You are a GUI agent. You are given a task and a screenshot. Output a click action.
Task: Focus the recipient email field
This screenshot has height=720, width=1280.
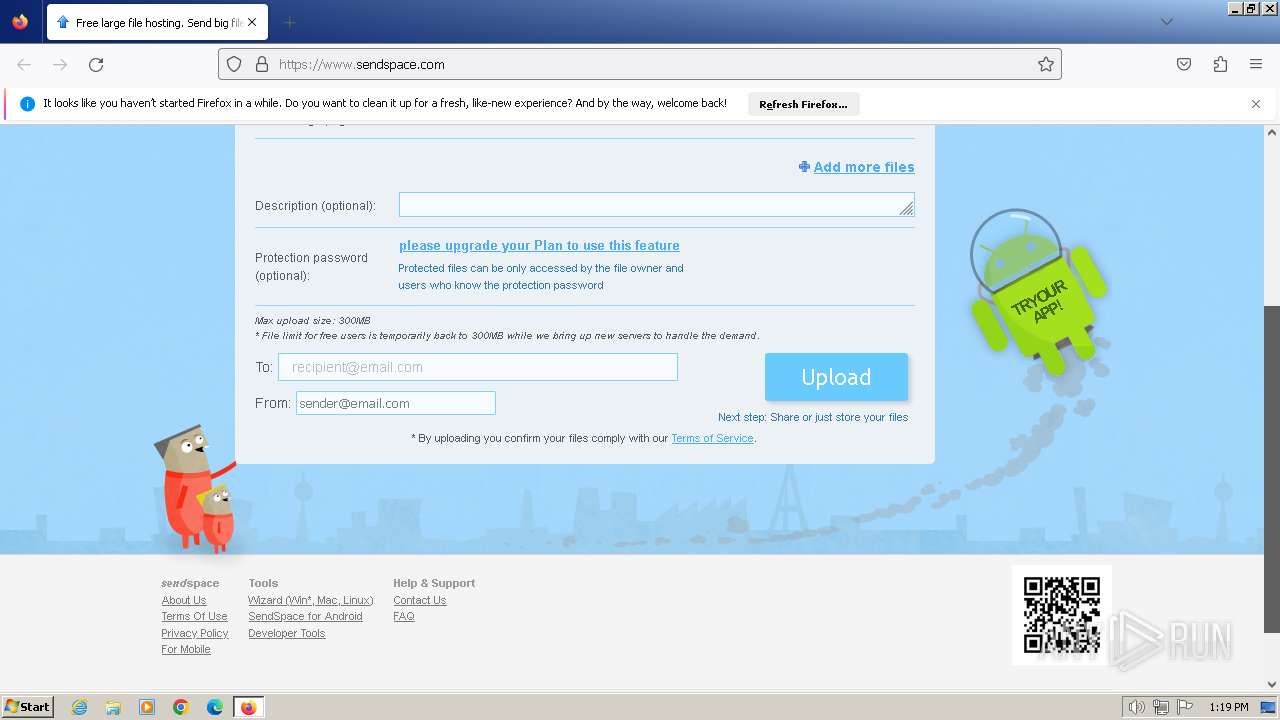coord(478,367)
